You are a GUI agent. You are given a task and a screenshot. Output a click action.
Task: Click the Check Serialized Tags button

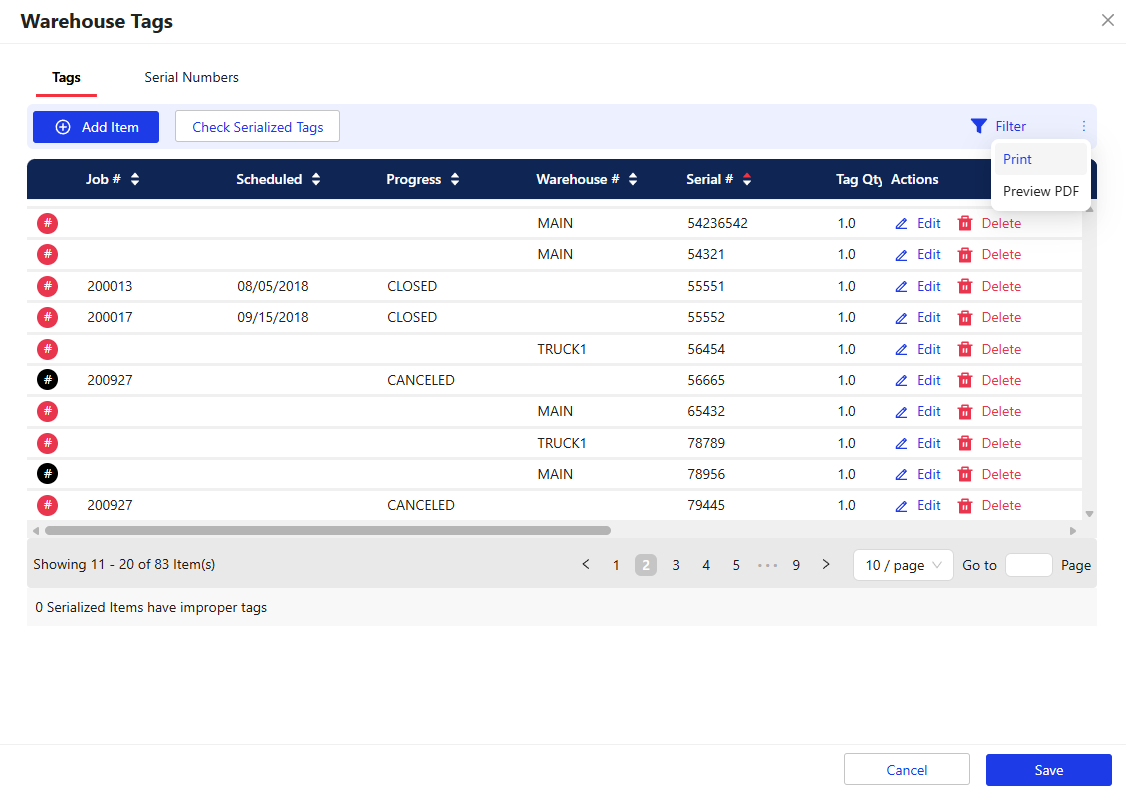(x=257, y=127)
